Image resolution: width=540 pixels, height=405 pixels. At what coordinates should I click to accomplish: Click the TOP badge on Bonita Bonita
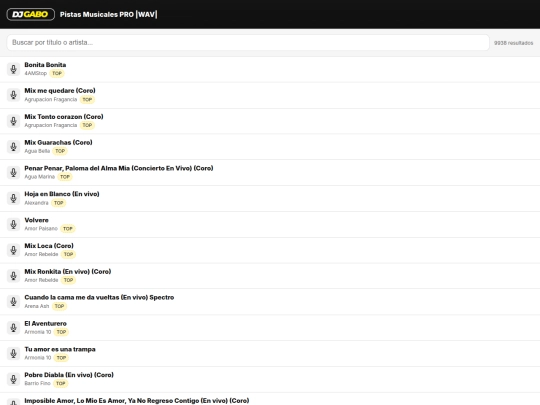(x=57, y=73)
